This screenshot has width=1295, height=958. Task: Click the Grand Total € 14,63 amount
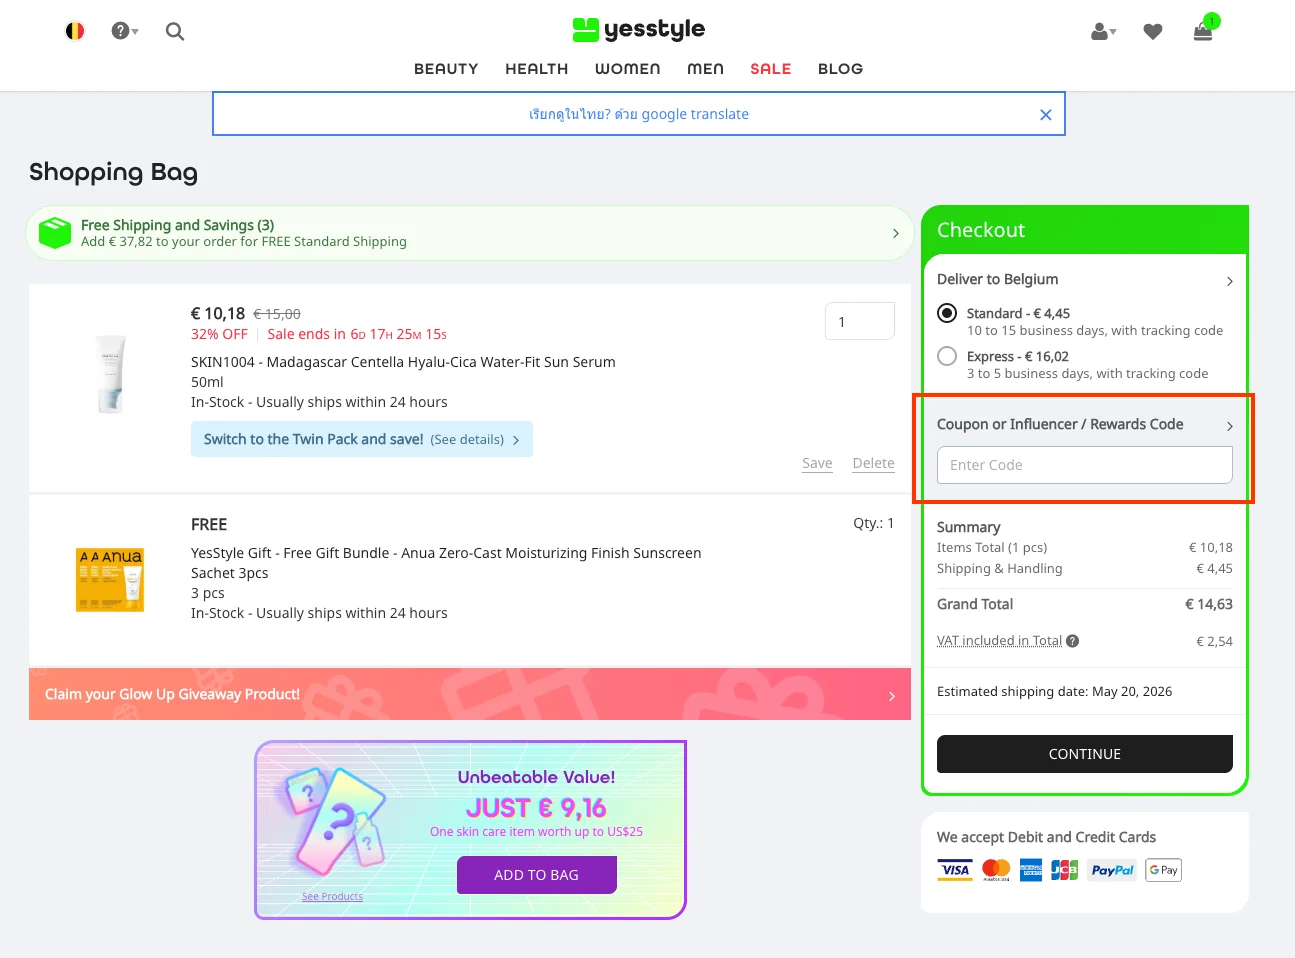point(1209,604)
